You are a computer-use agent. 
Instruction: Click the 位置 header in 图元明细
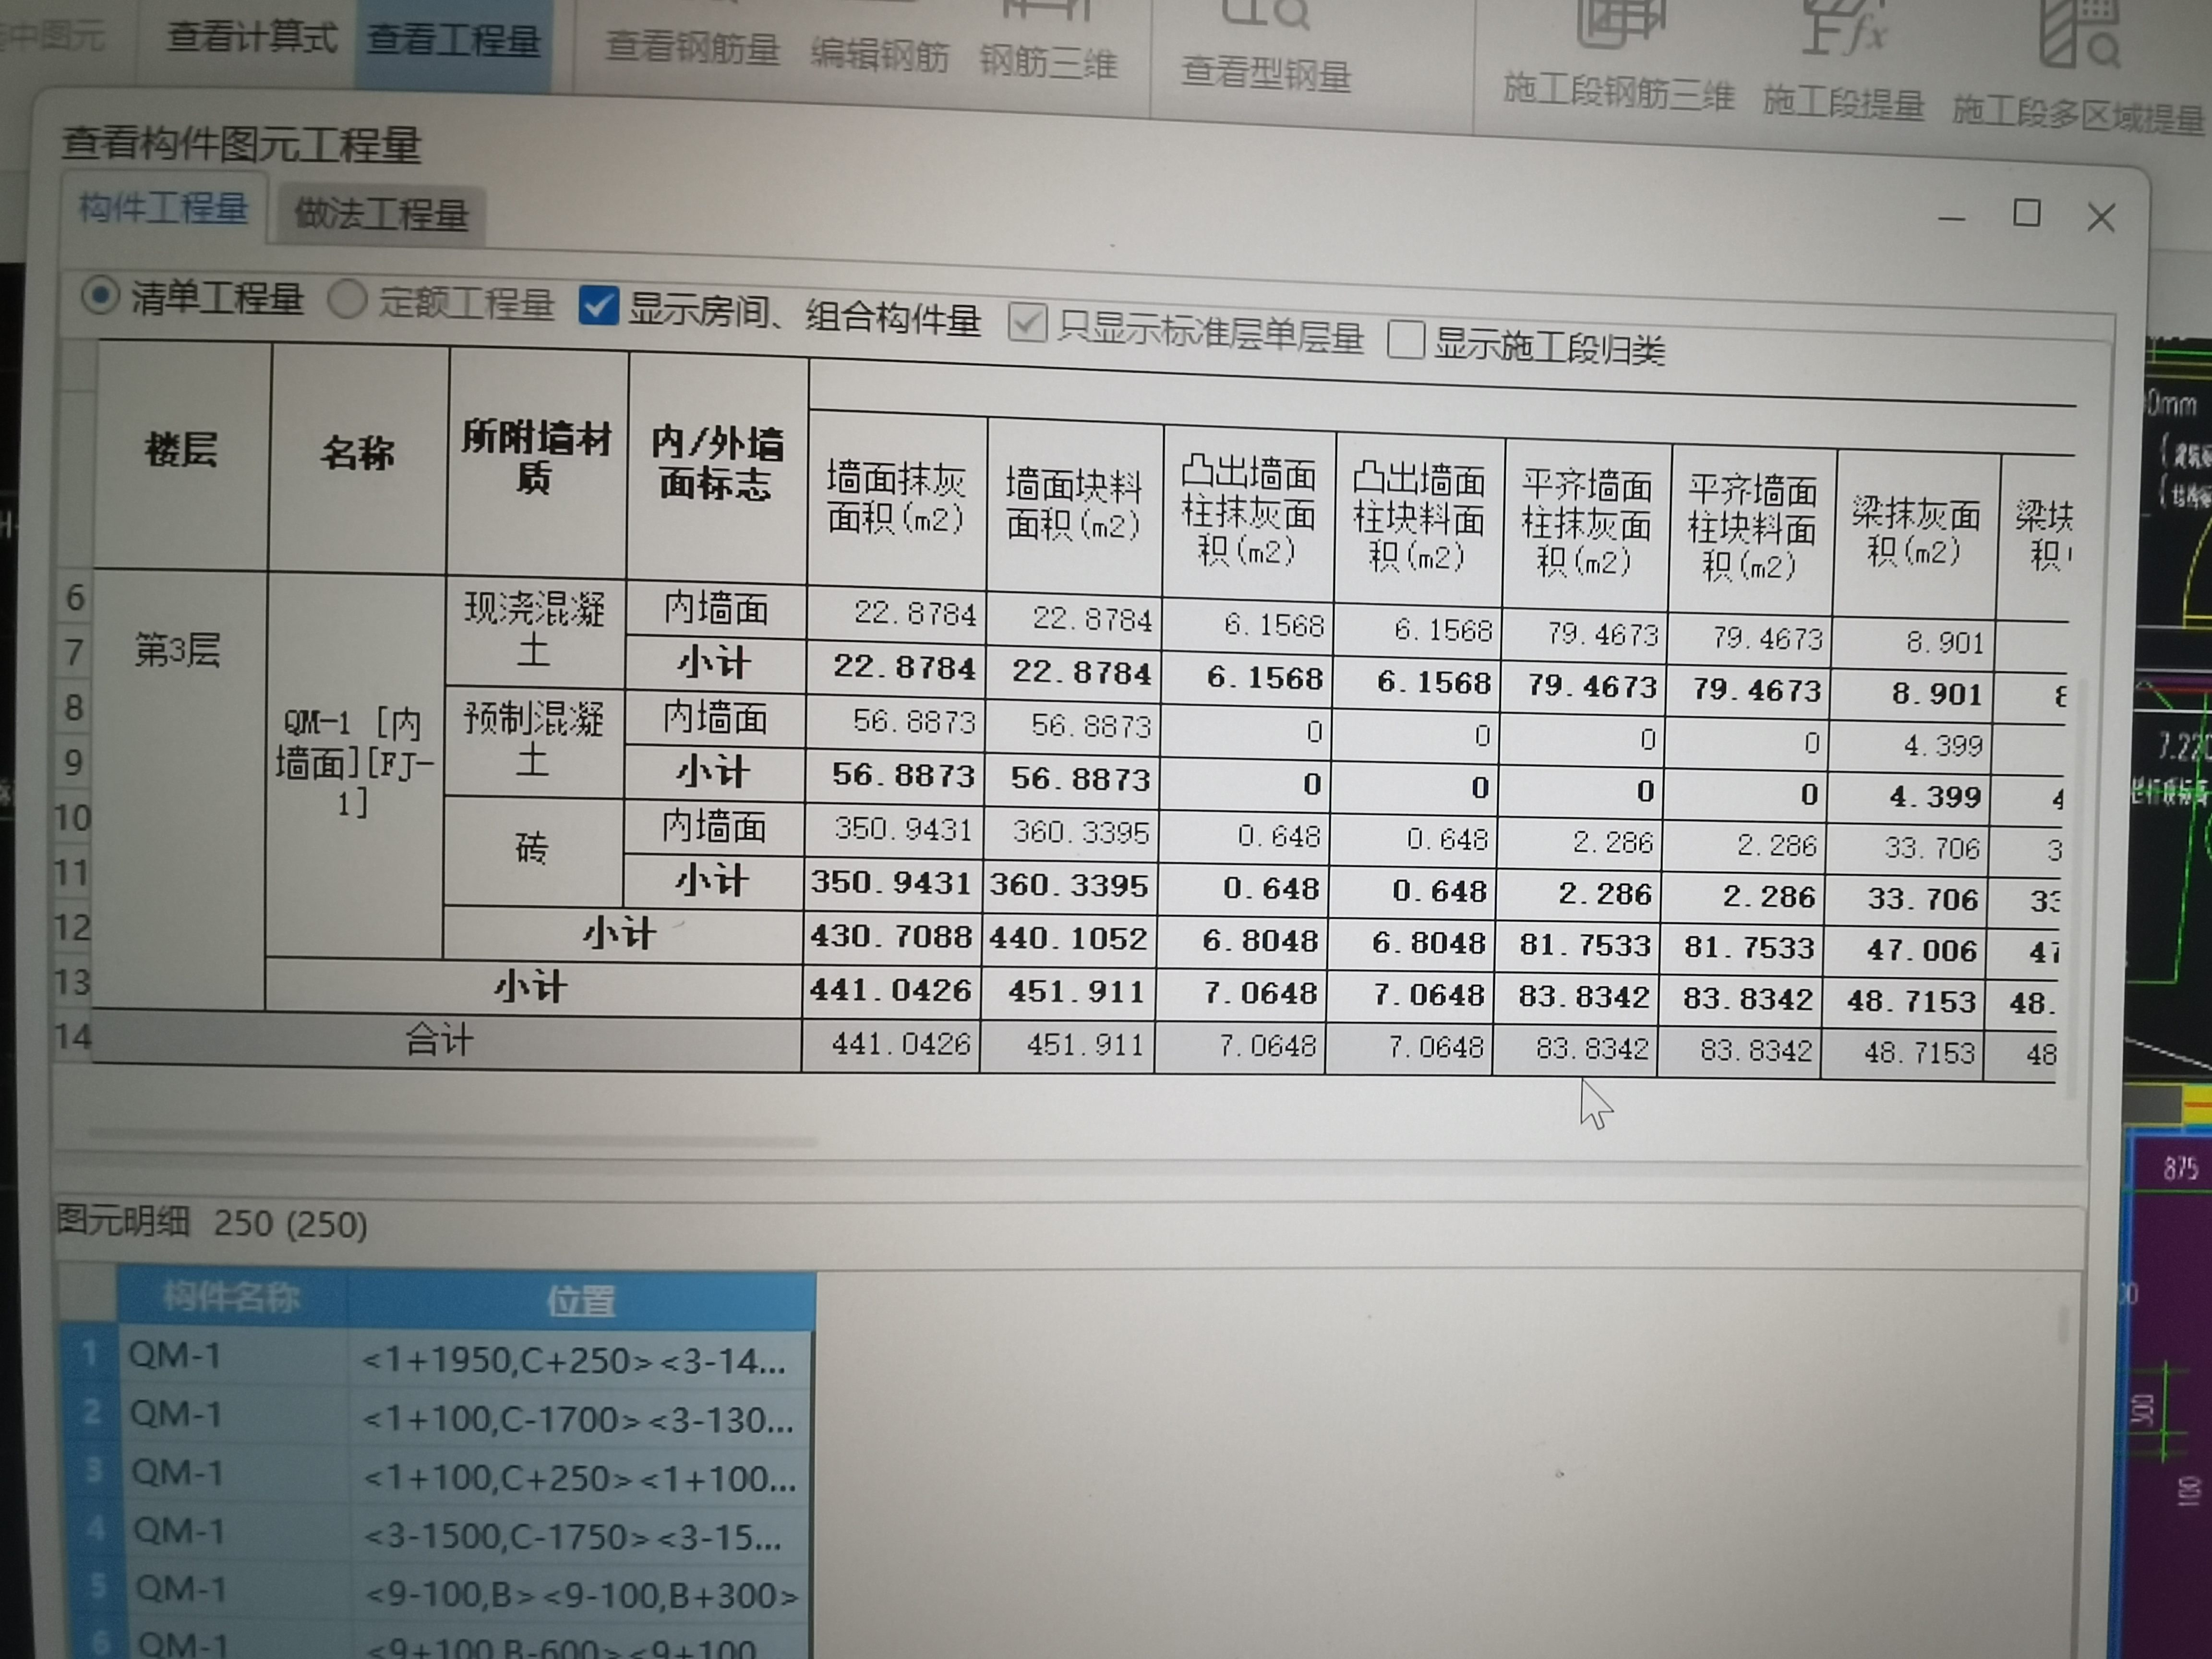581,1301
